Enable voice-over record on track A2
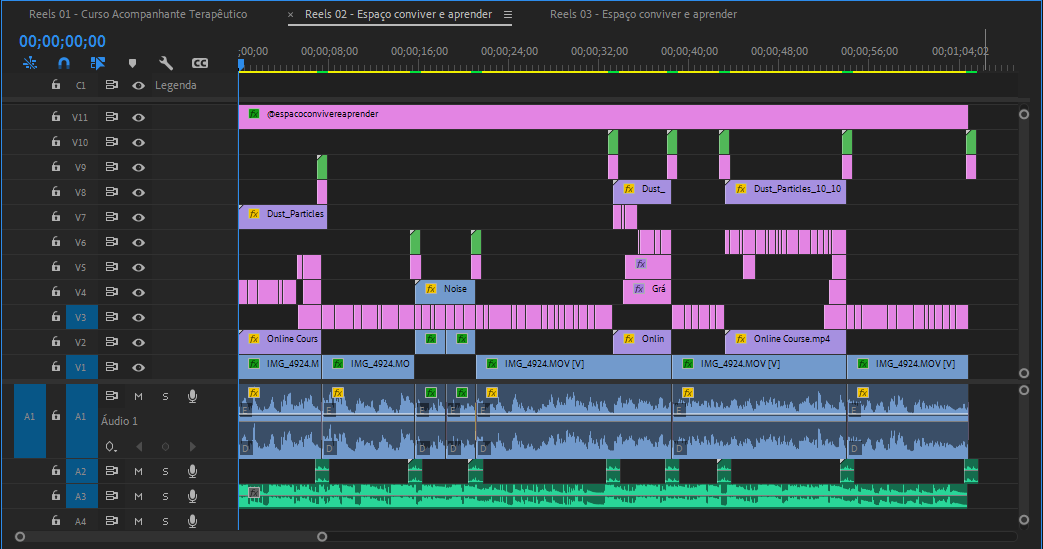1043x549 pixels. [x=192, y=471]
